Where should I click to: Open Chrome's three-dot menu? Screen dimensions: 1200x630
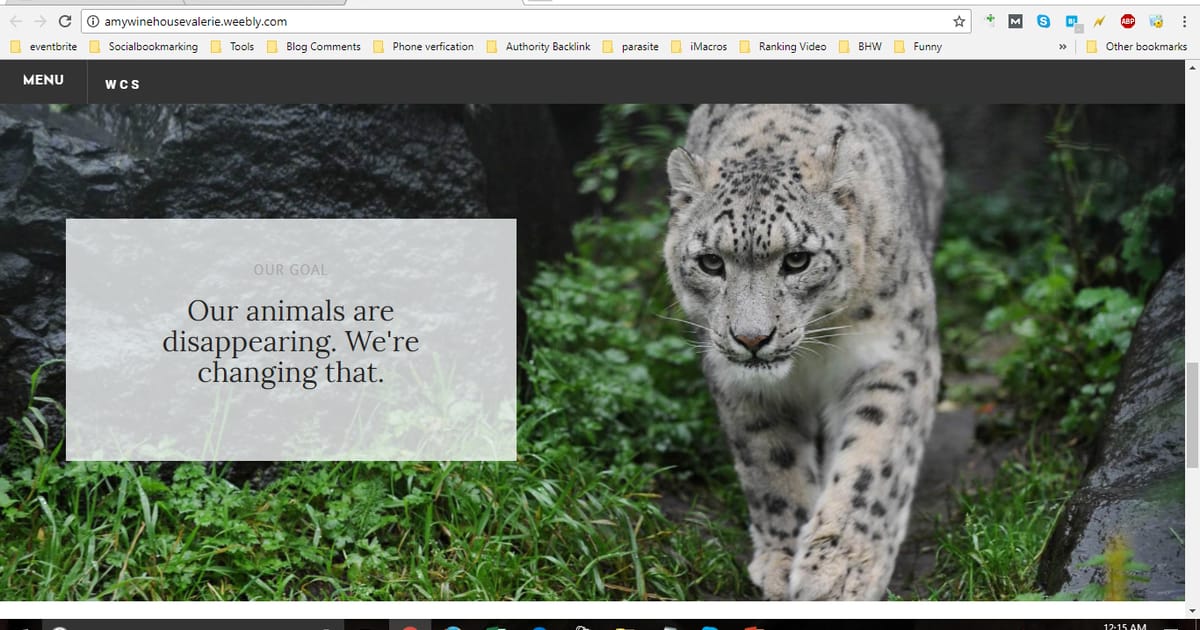click(1184, 21)
